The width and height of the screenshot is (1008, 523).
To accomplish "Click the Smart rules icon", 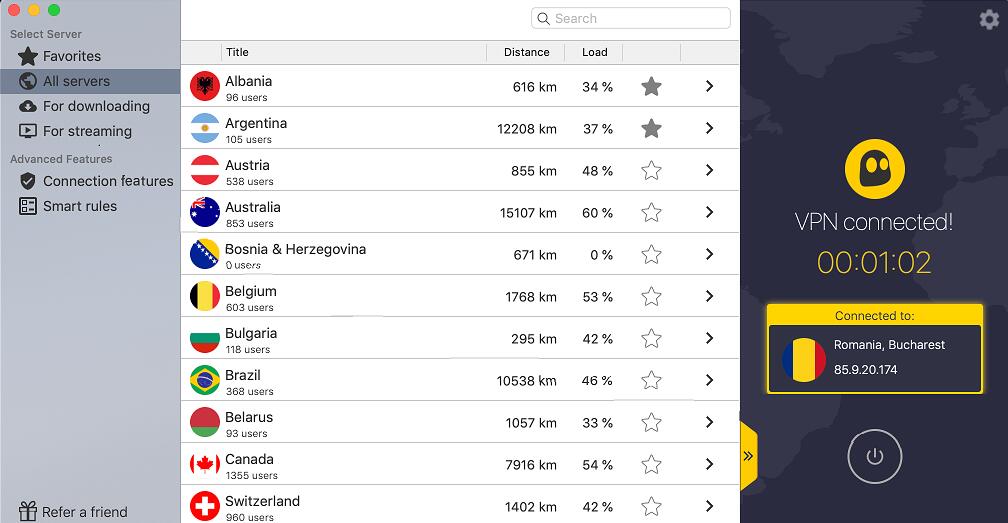I will (28, 206).
